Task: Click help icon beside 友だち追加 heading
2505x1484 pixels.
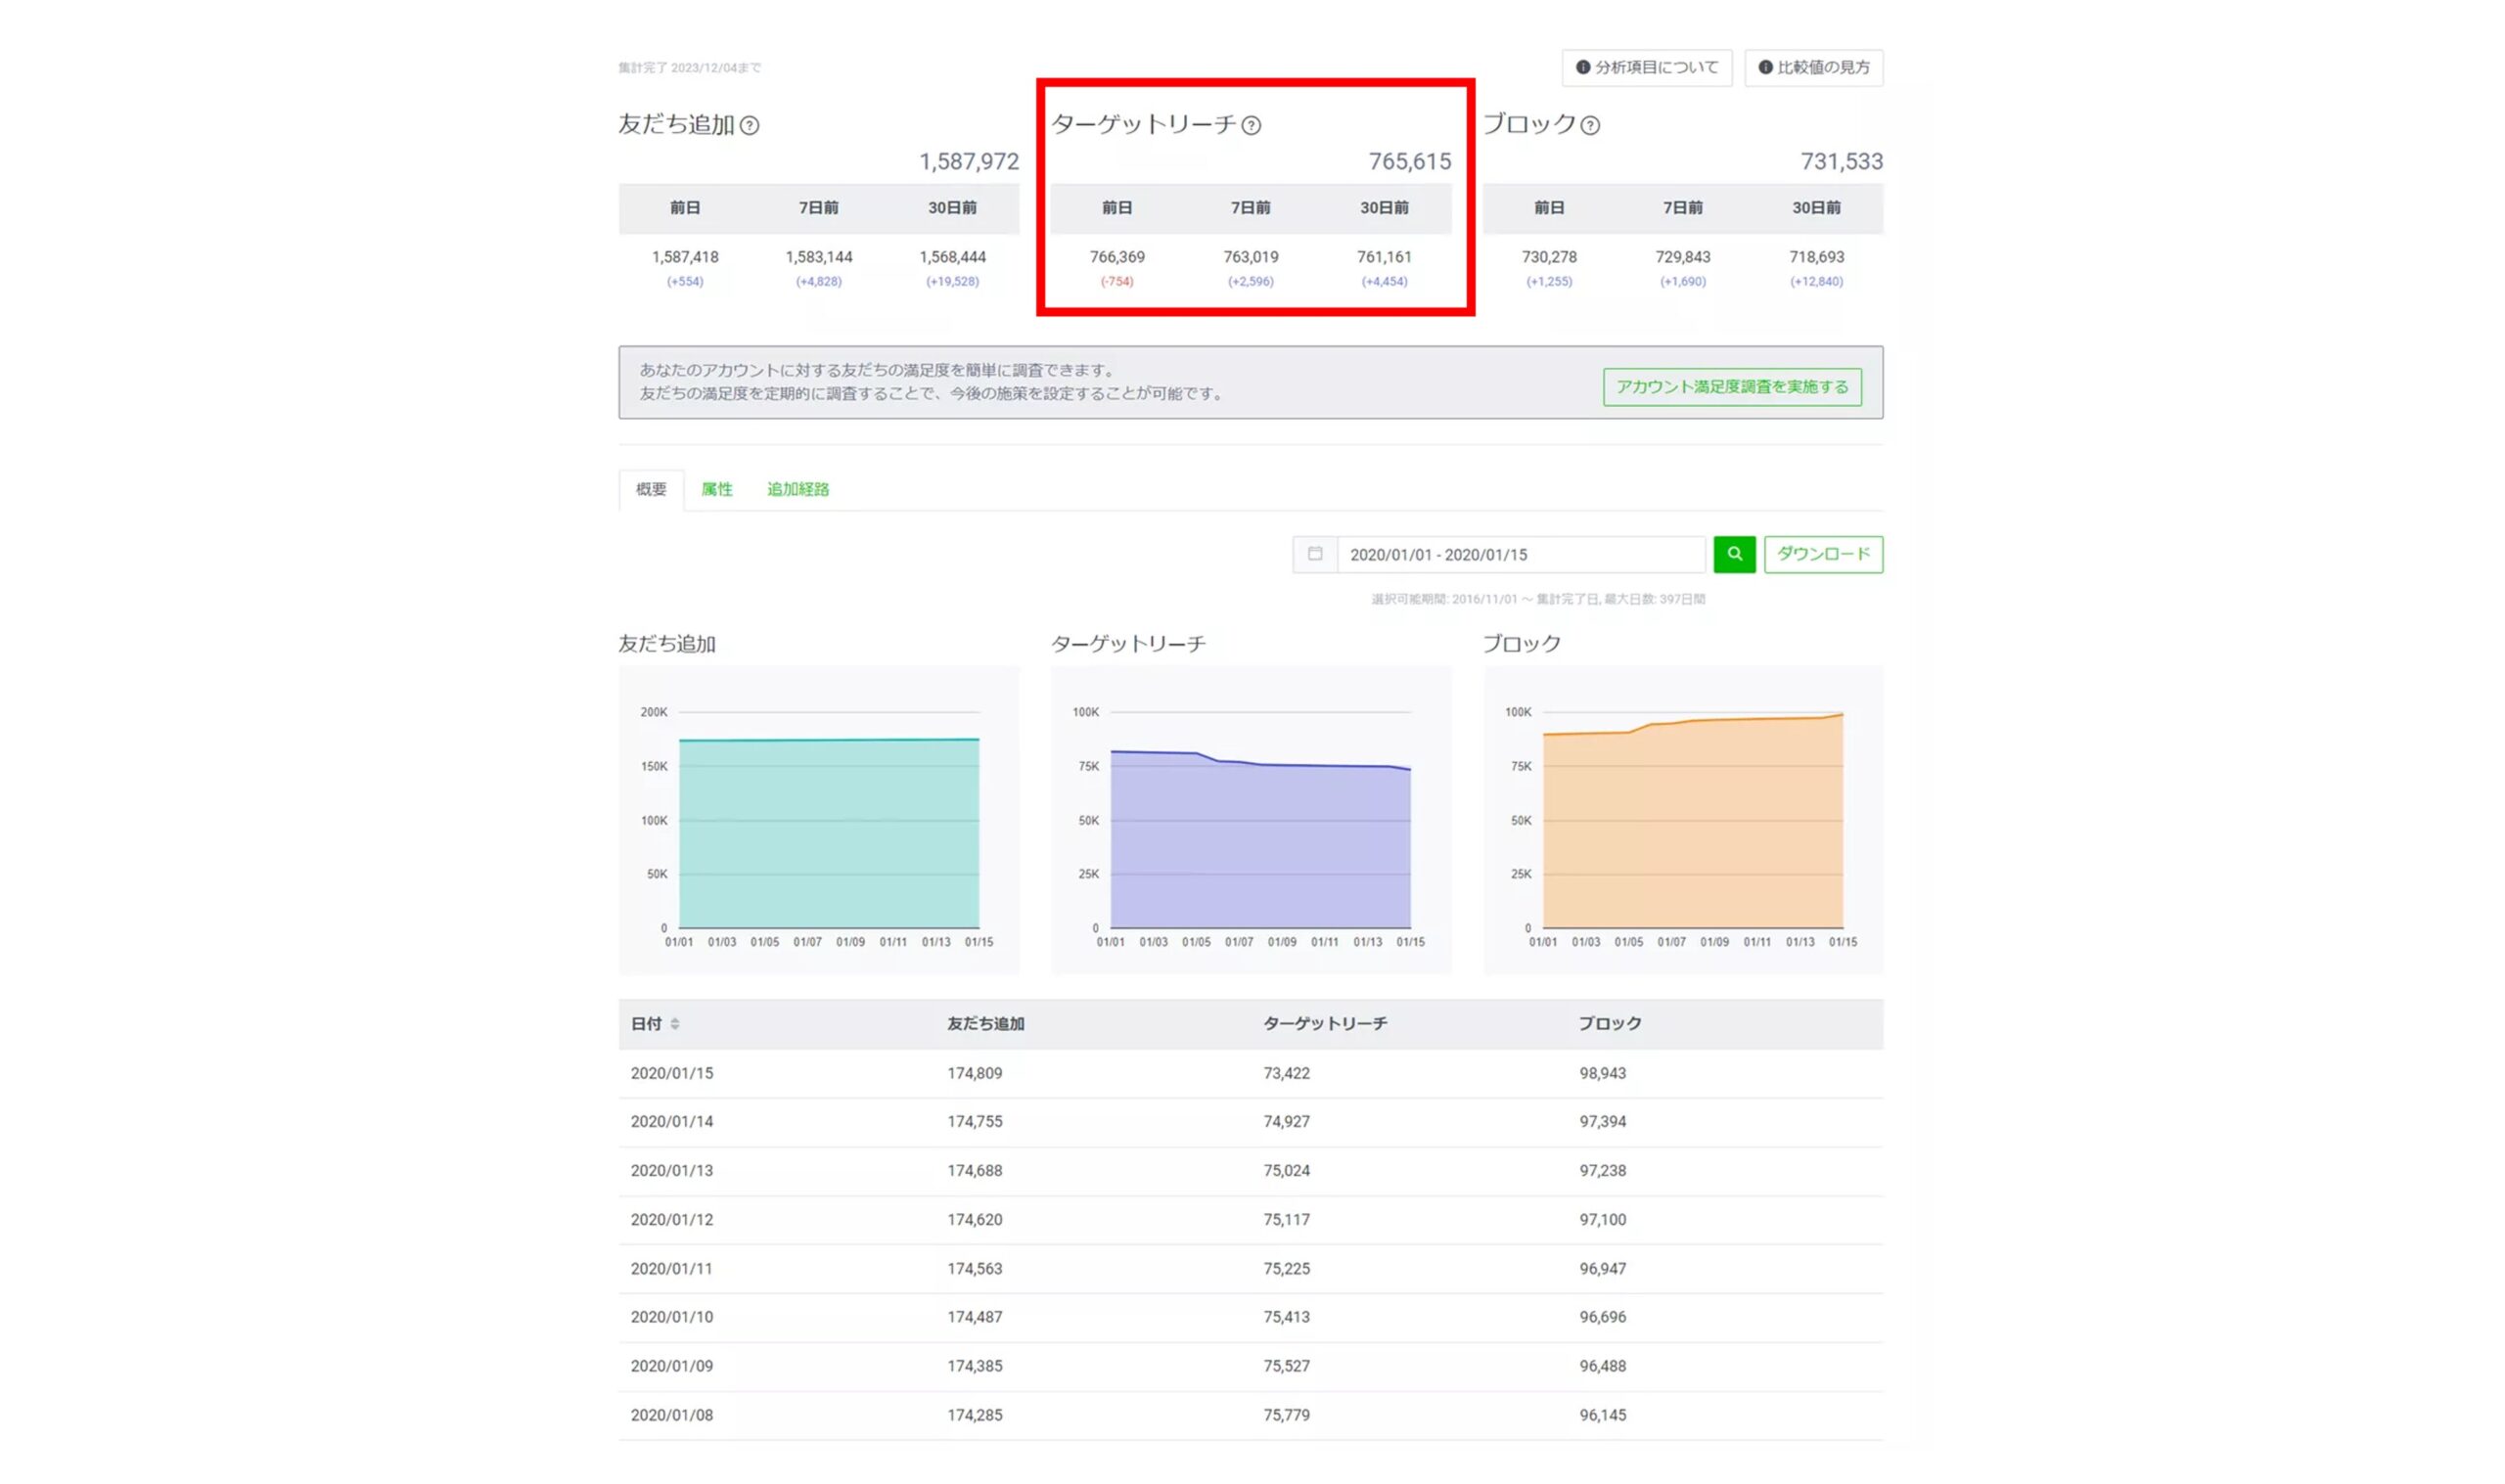Action: pos(750,125)
